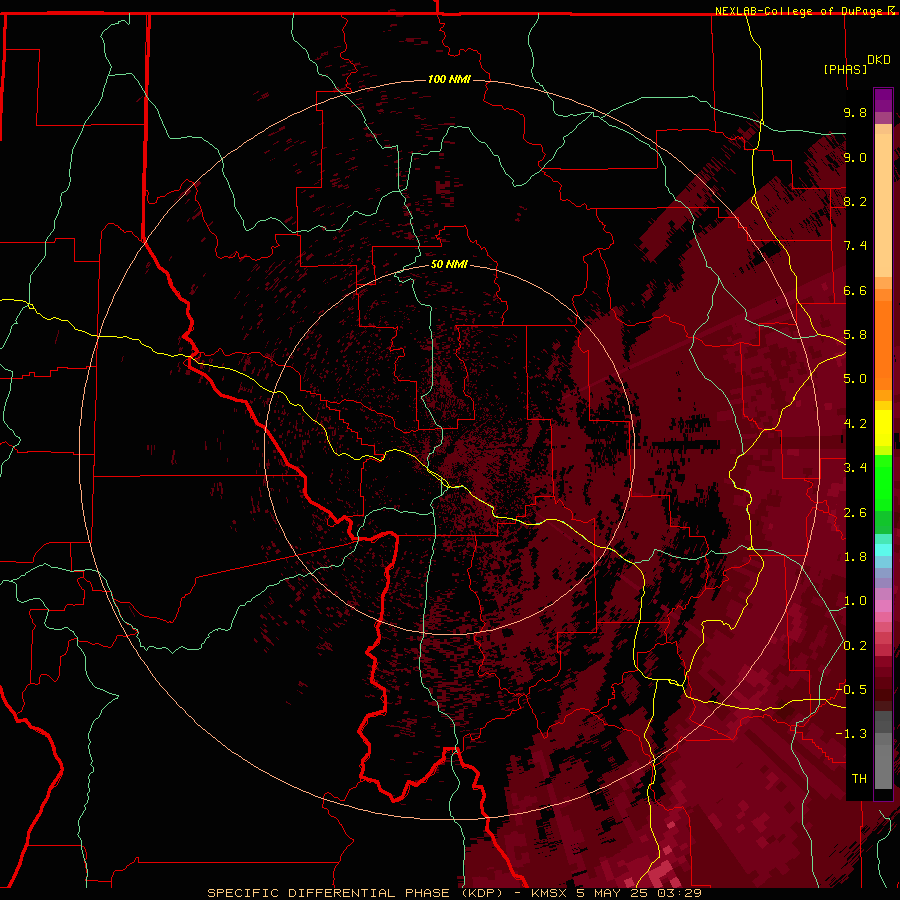Select the 6.6 legend value

855,290
